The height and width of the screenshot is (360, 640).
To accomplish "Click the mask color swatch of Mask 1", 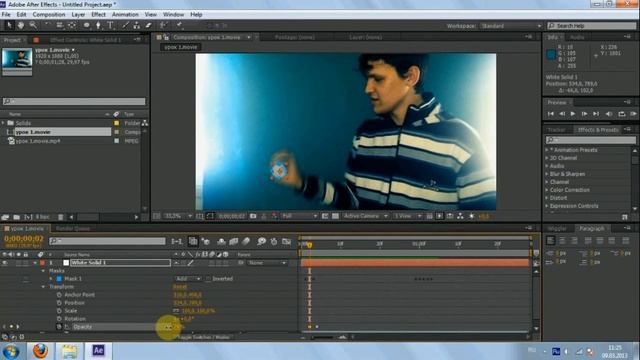I will point(59,279).
